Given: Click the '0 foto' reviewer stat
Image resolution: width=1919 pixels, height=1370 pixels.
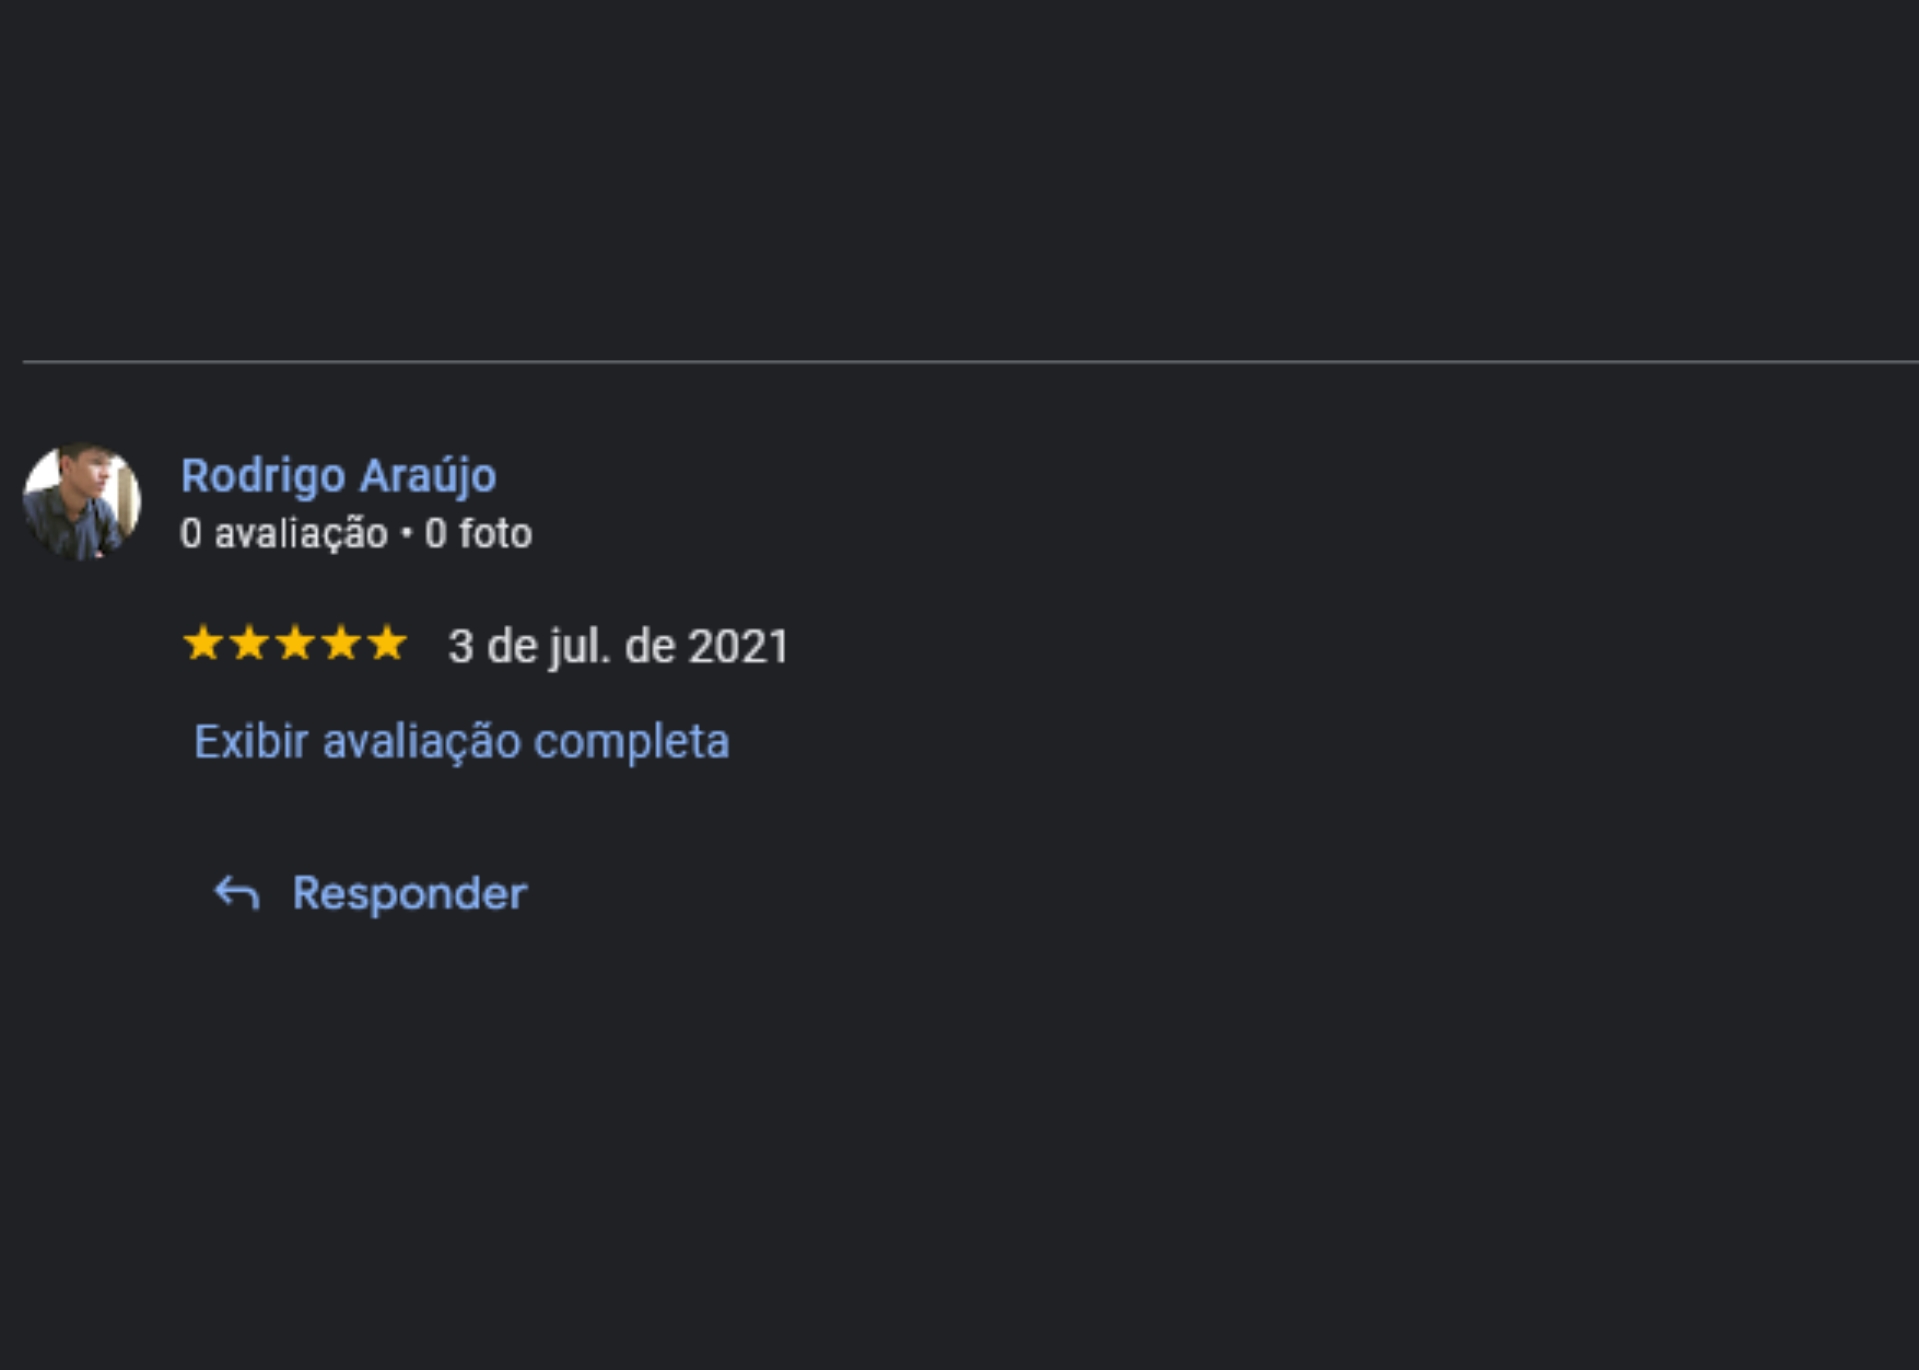Looking at the screenshot, I should coord(478,533).
